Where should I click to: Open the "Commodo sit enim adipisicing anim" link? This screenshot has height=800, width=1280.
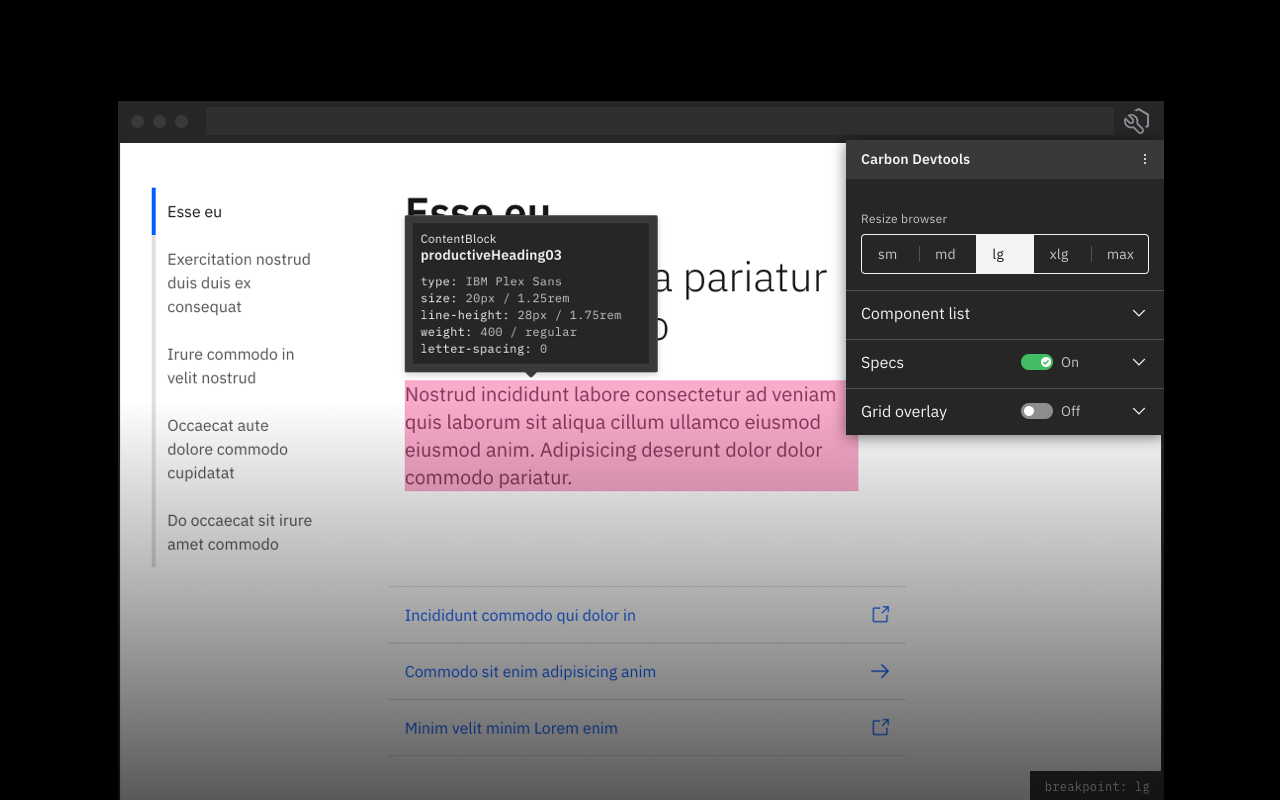tap(530, 671)
